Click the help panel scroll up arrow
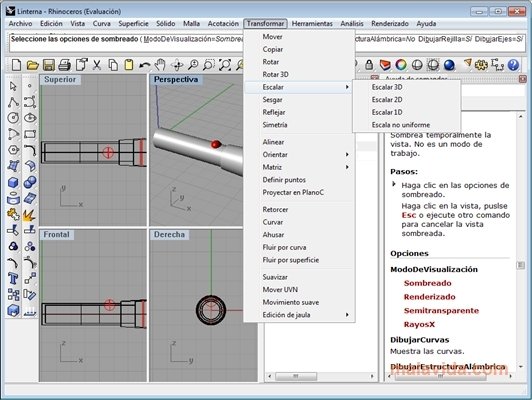 (520, 116)
